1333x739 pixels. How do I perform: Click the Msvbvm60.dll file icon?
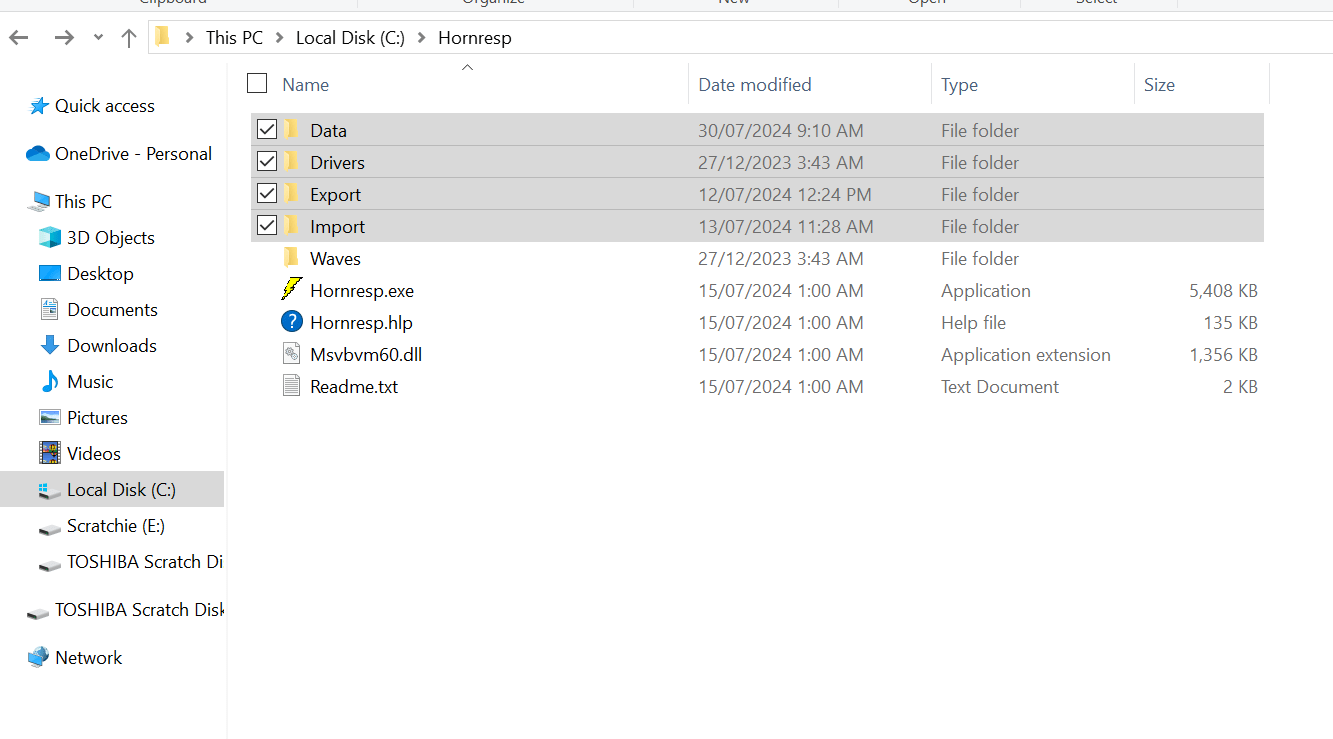point(291,354)
